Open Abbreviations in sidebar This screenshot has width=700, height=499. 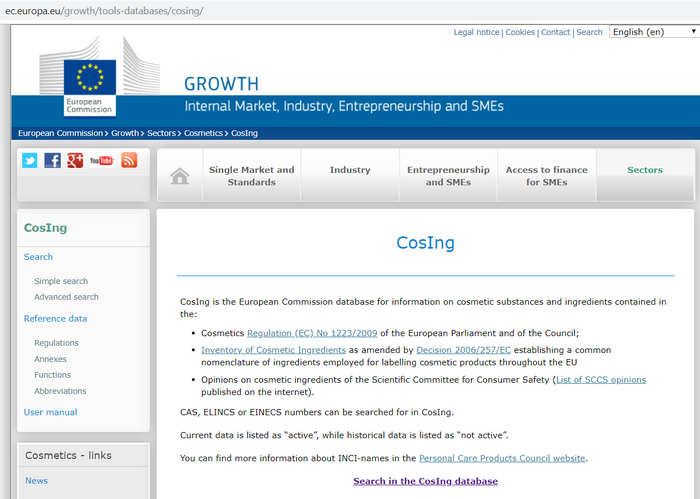(60, 391)
